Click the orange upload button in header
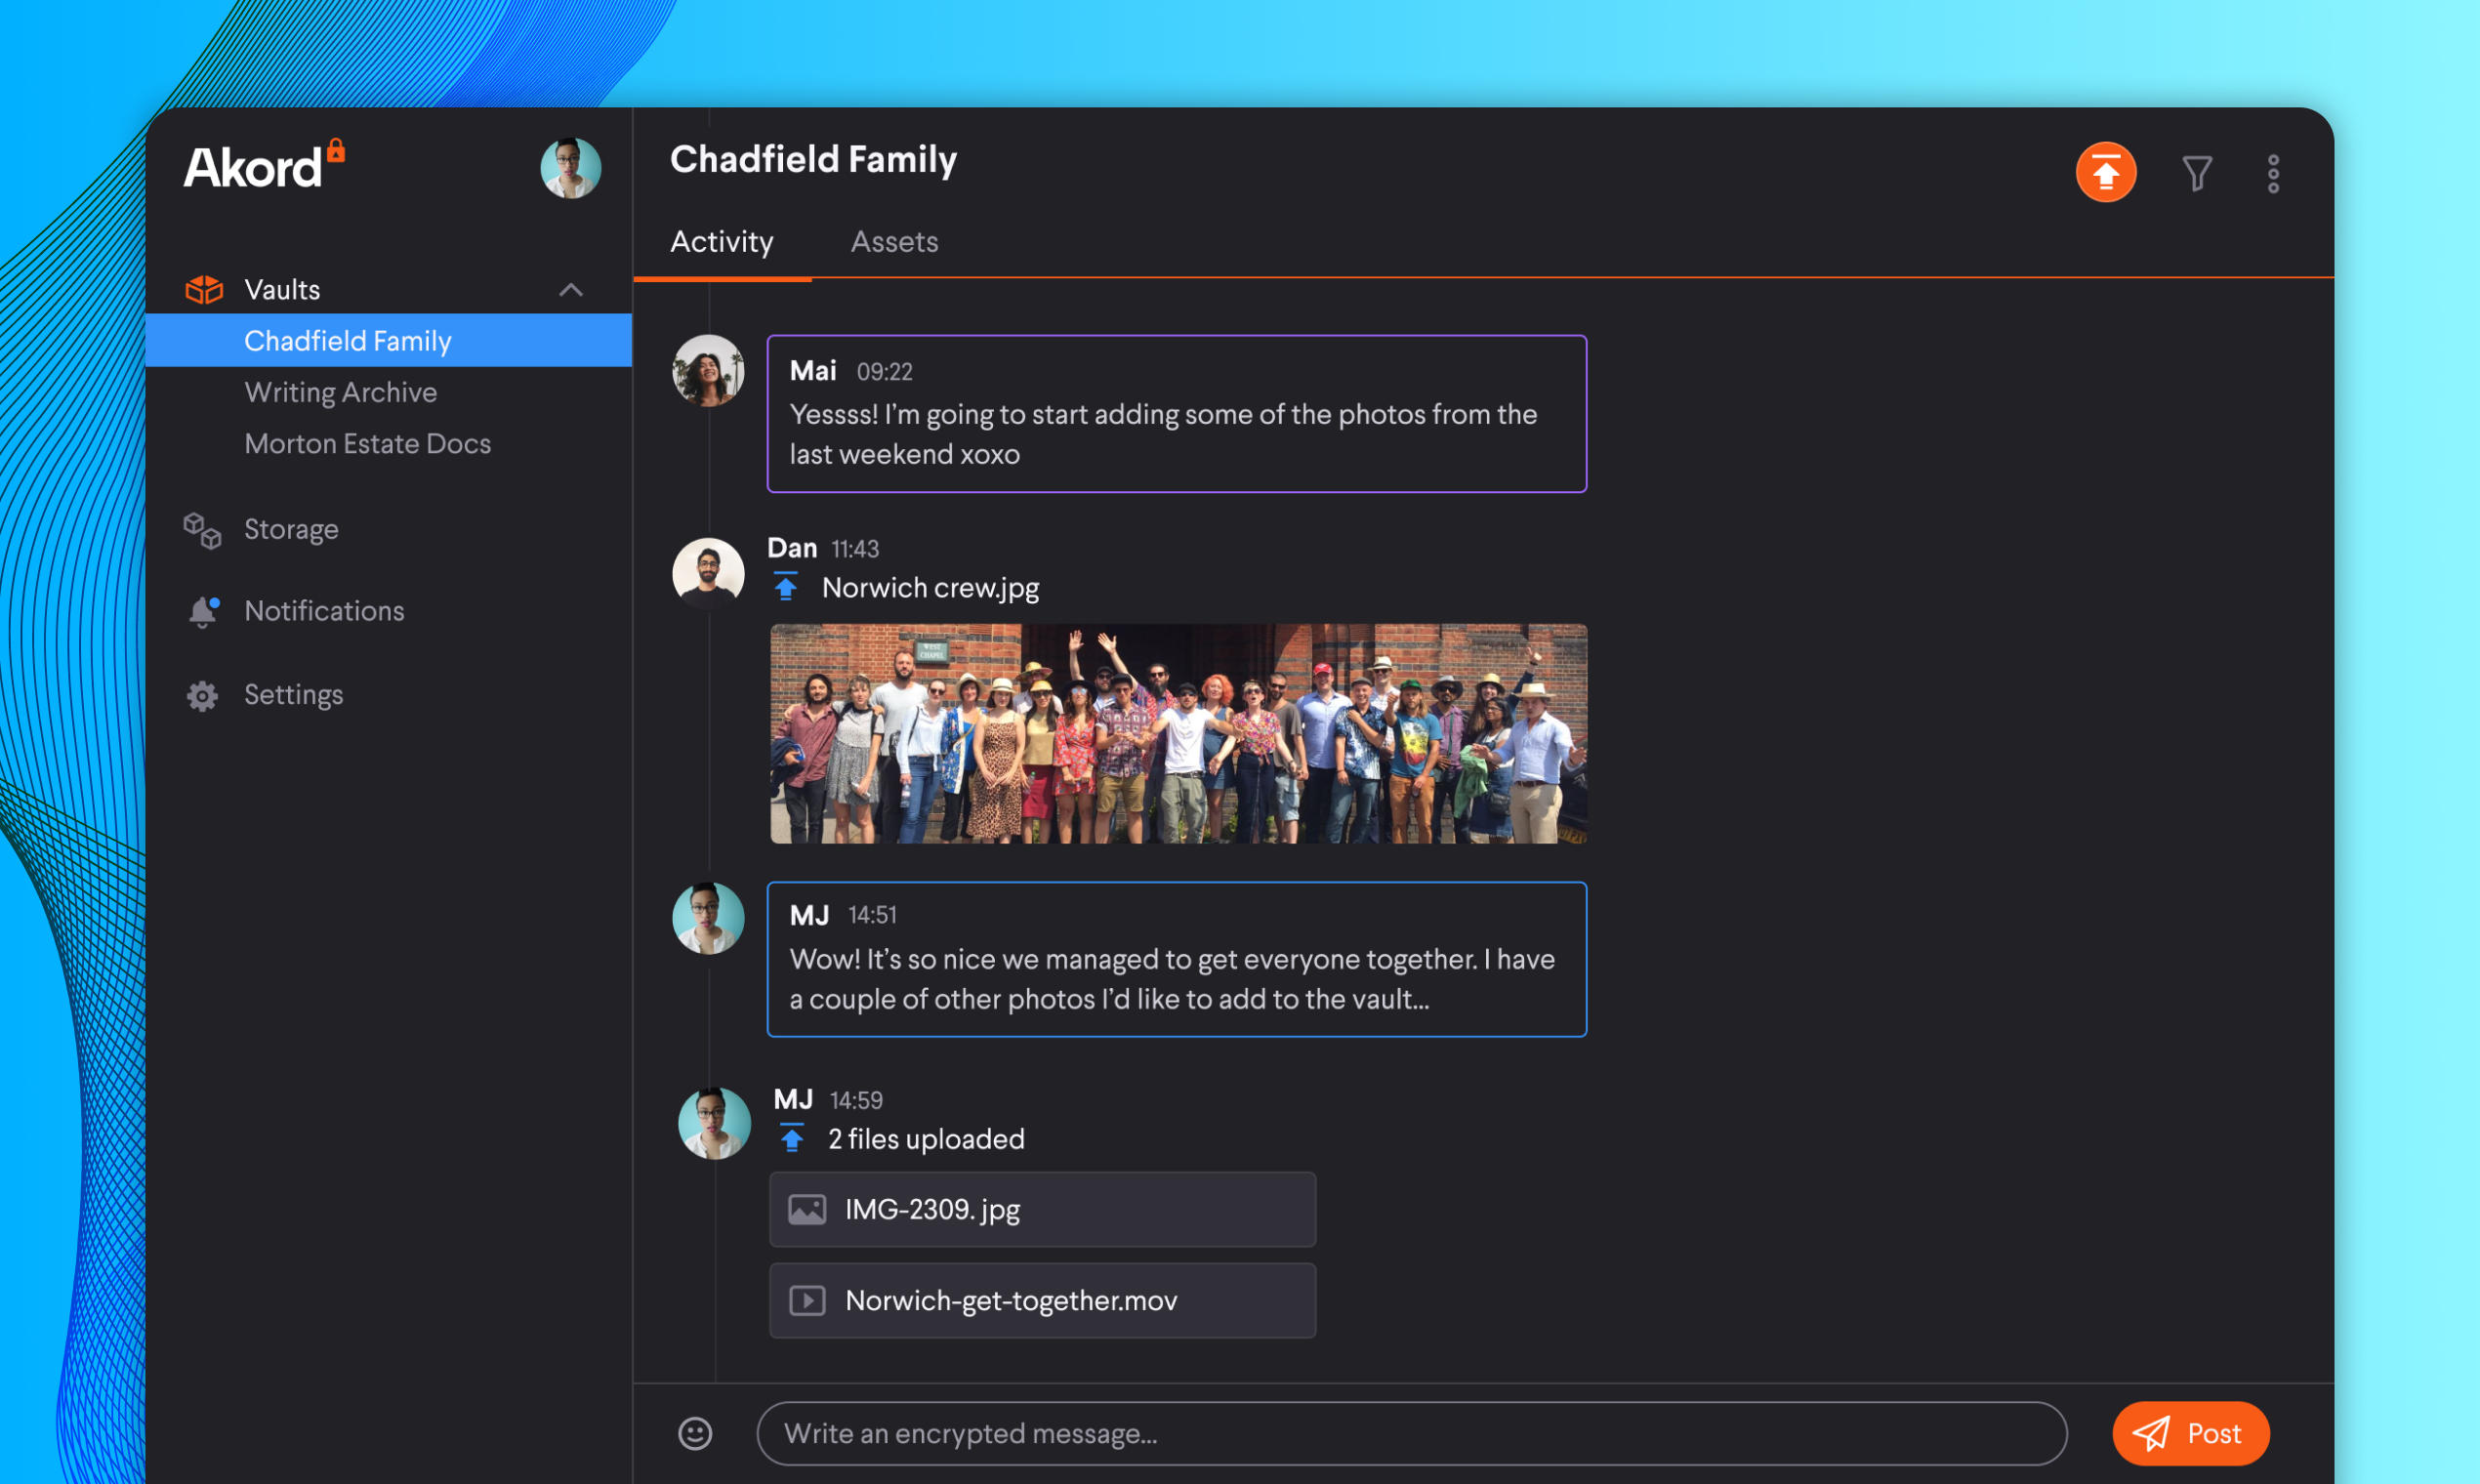 coord(2105,173)
